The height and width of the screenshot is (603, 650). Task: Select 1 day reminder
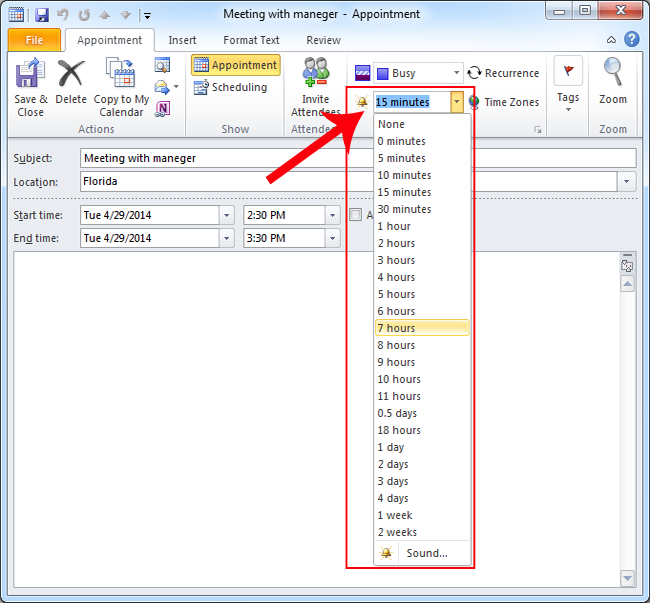point(422,447)
